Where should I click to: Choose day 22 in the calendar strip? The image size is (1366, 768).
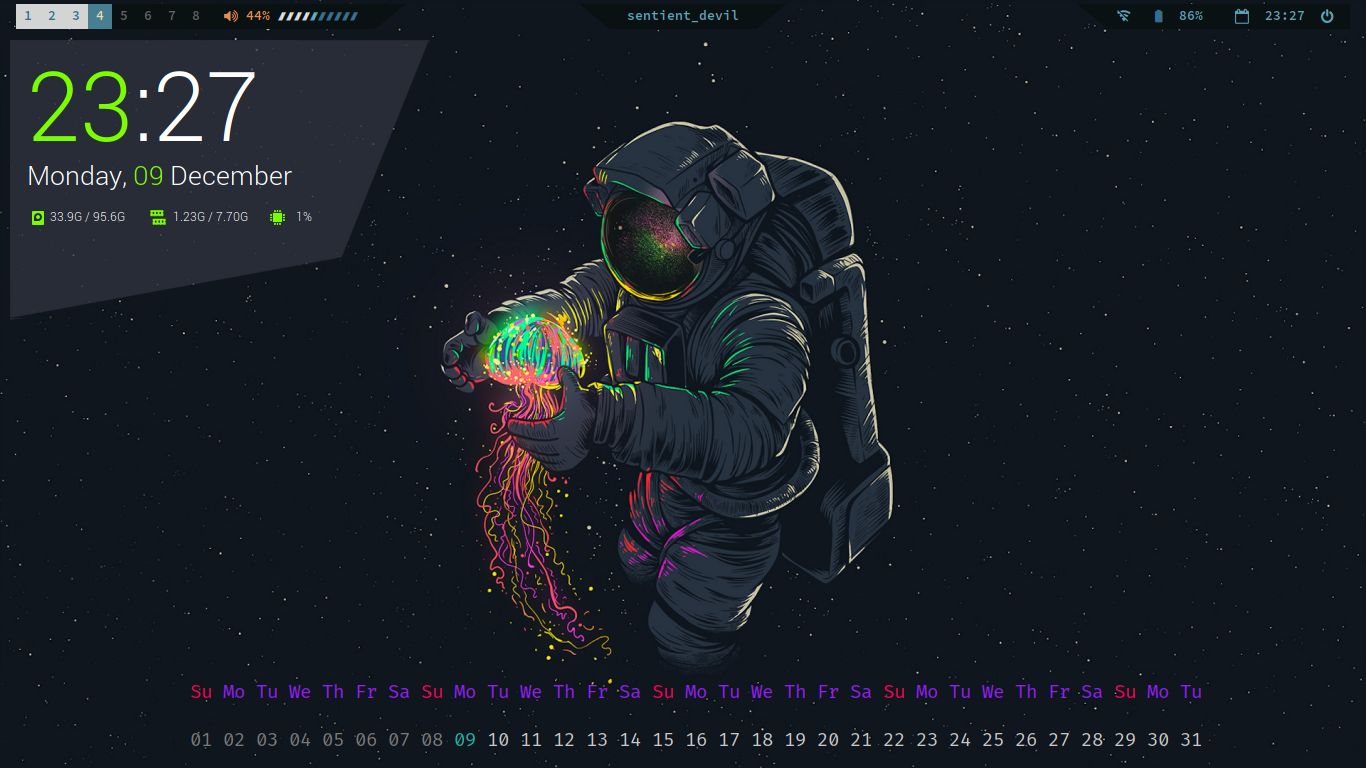tap(894, 740)
